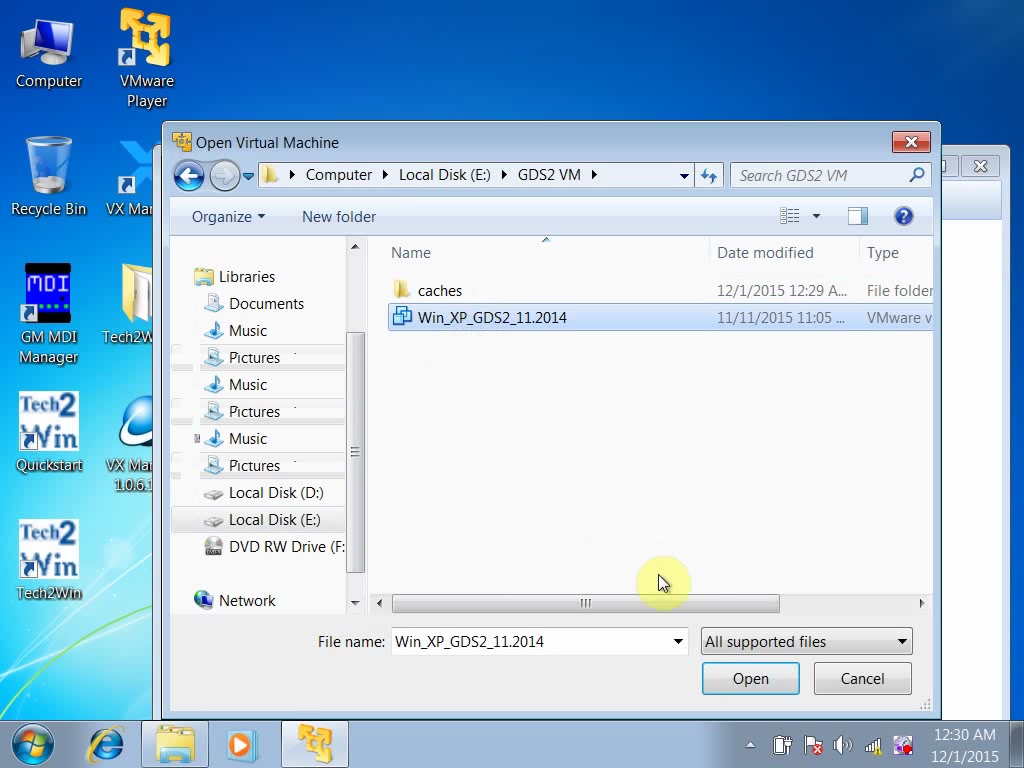1024x768 pixels.
Task: Select DVD RW Drive in the sidebar
Action: click(x=274, y=547)
